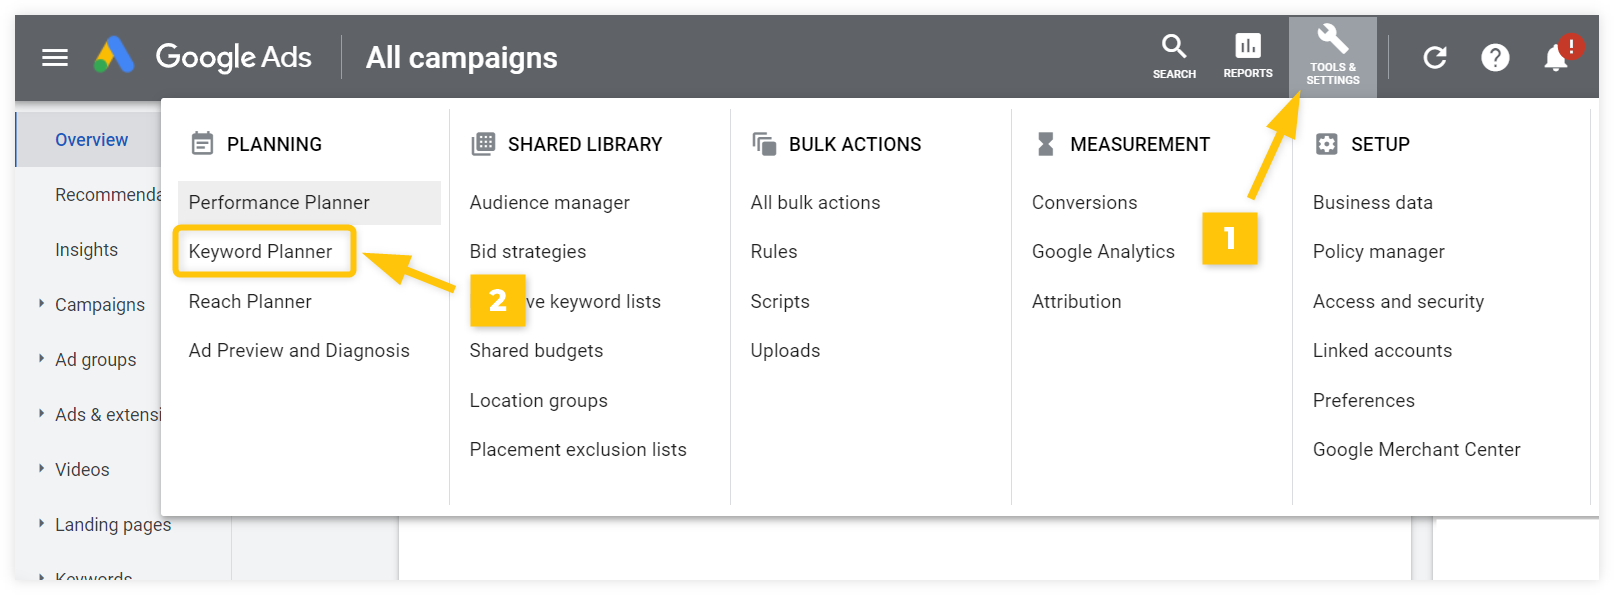Image resolution: width=1614 pixels, height=595 pixels.
Task: Open the hamburger main menu
Action: coord(55,57)
